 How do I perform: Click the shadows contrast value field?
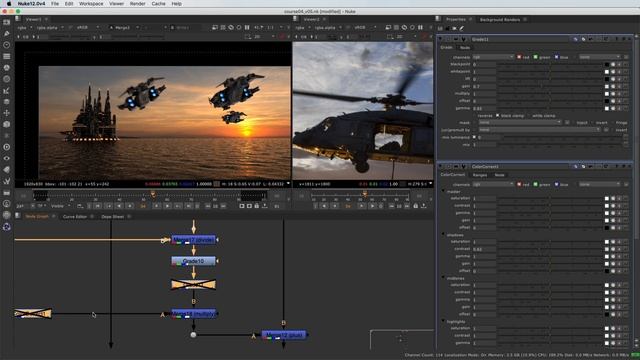484,249
